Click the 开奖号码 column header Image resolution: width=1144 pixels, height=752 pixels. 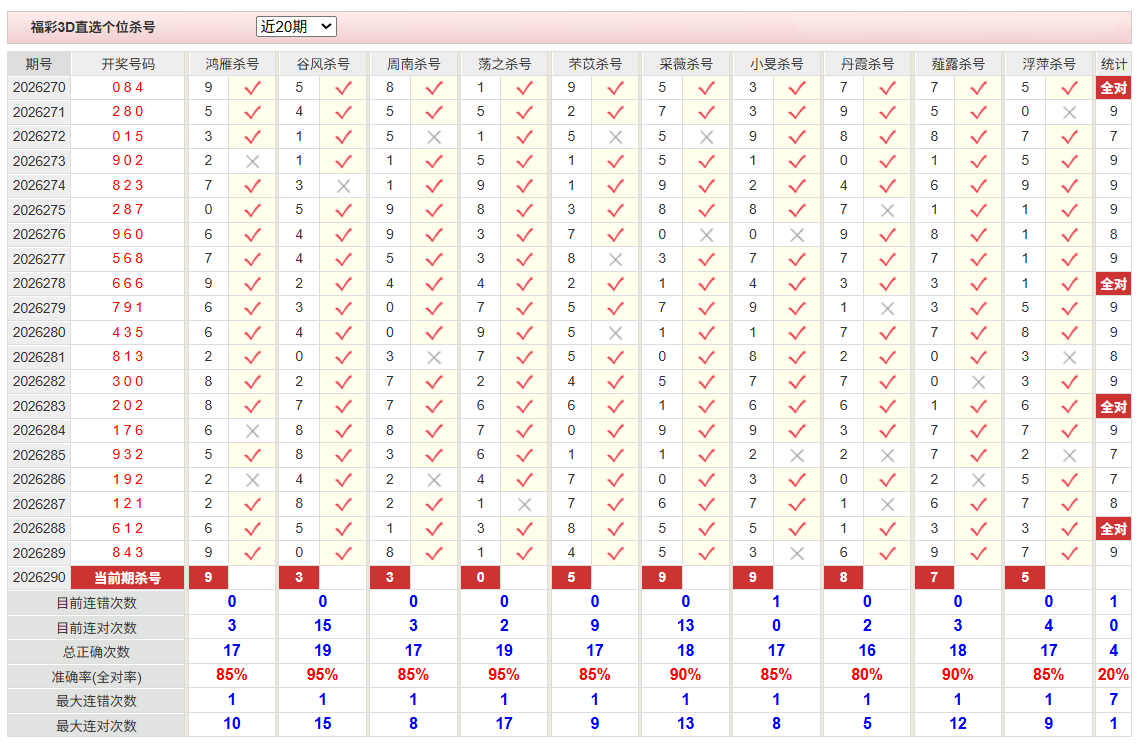point(128,64)
